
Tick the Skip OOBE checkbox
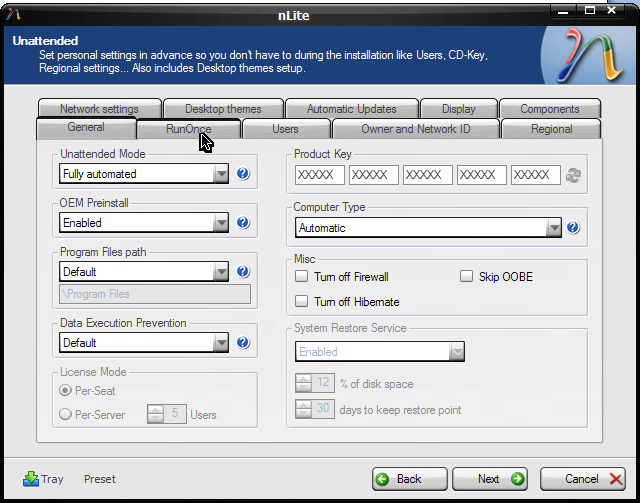pyautogui.click(x=466, y=276)
